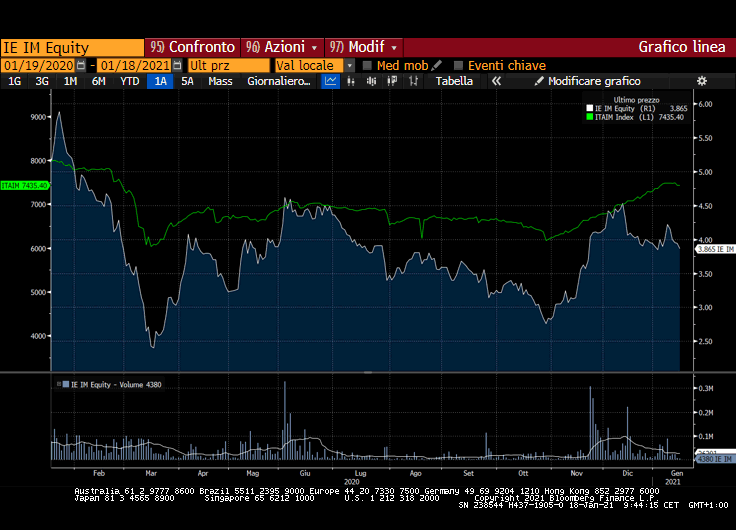This screenshot has height=530, width=736.
Task: Click the double-left collapse arrows icon
Action: [495, 81]
